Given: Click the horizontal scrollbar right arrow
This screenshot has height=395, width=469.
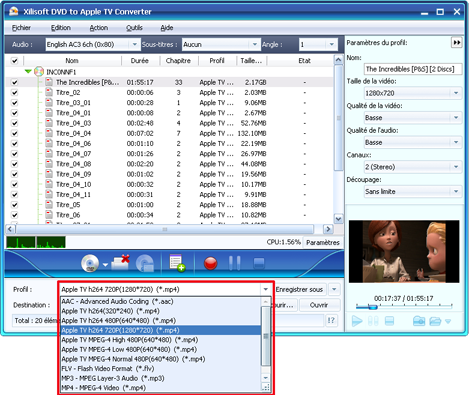Looking at the screenshot, I should [x=328, y=229].
